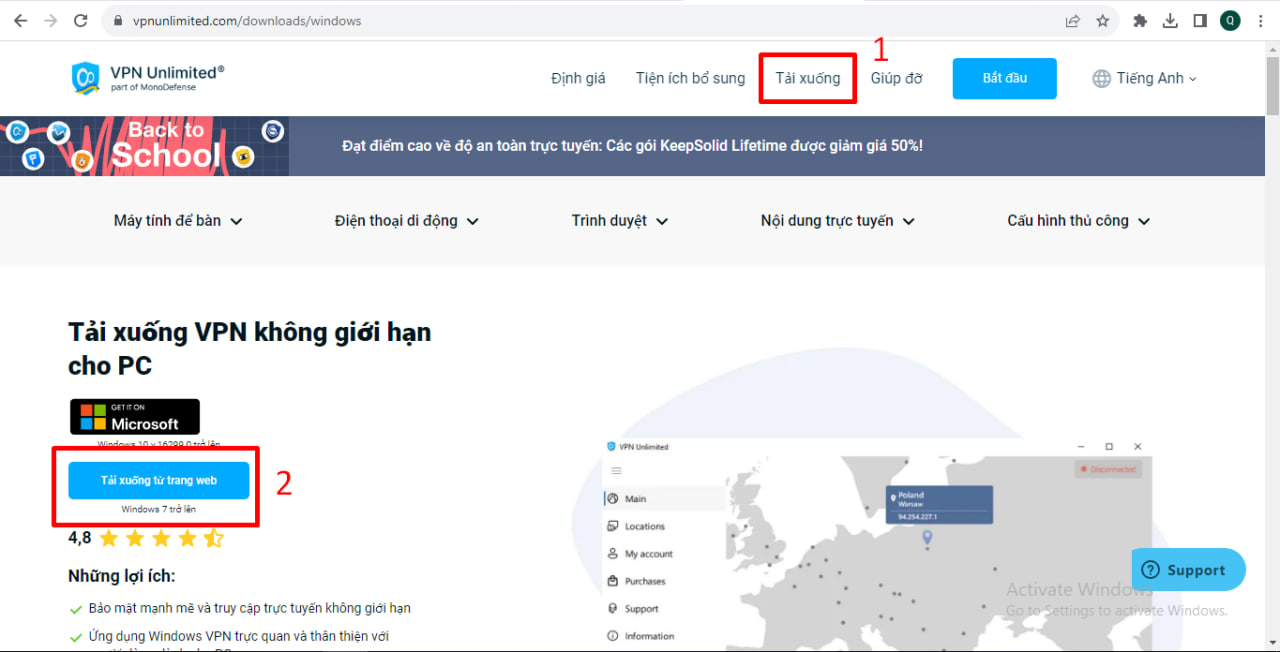
Task: Go back using the browser back arrow
Action: pyautogui.click(x=20, y=20)
